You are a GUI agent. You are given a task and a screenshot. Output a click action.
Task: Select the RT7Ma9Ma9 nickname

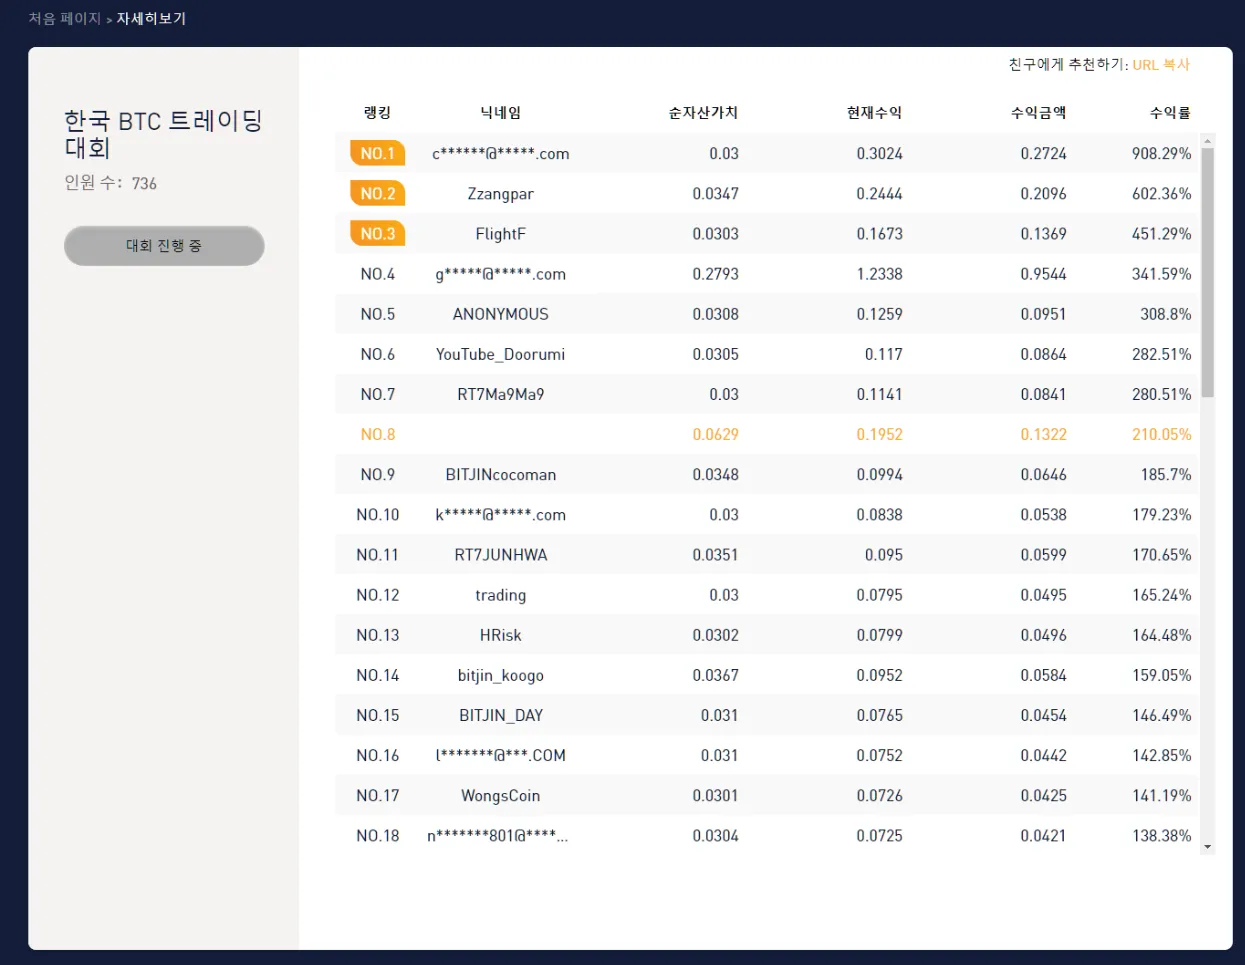pyautogui.click(x=501, y=394)
